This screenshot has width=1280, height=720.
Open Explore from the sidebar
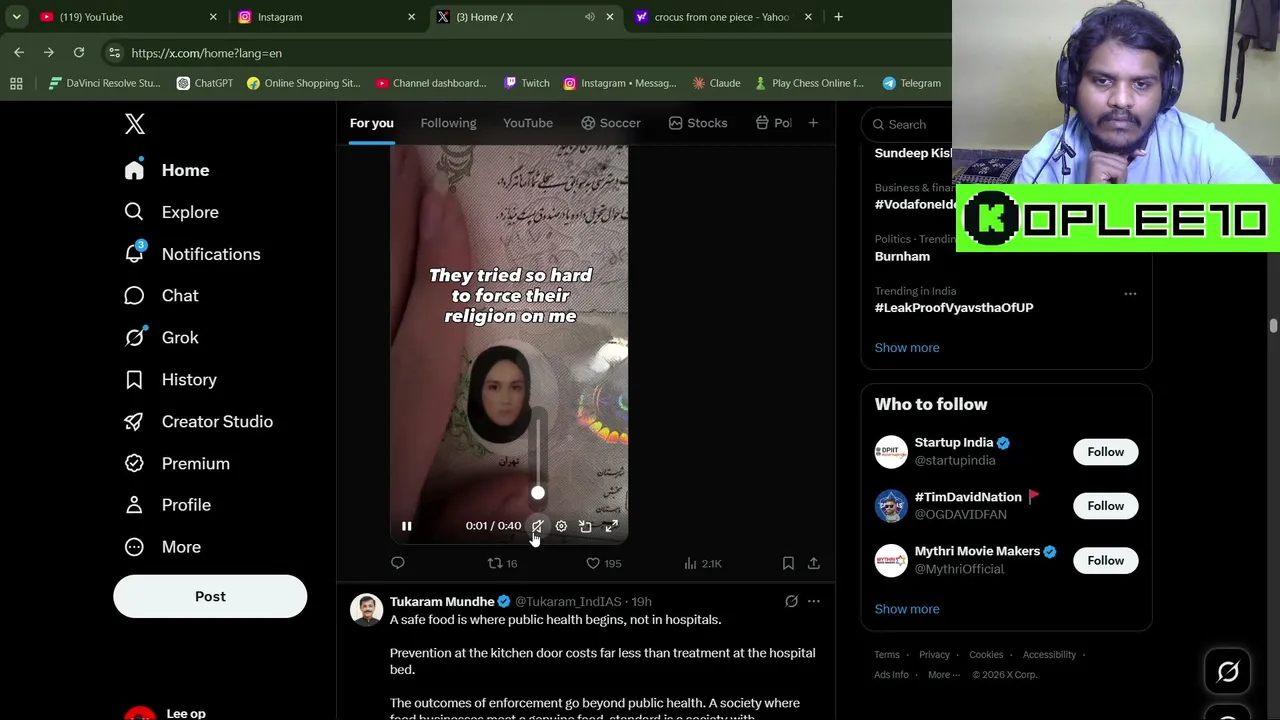pos(171,212)
